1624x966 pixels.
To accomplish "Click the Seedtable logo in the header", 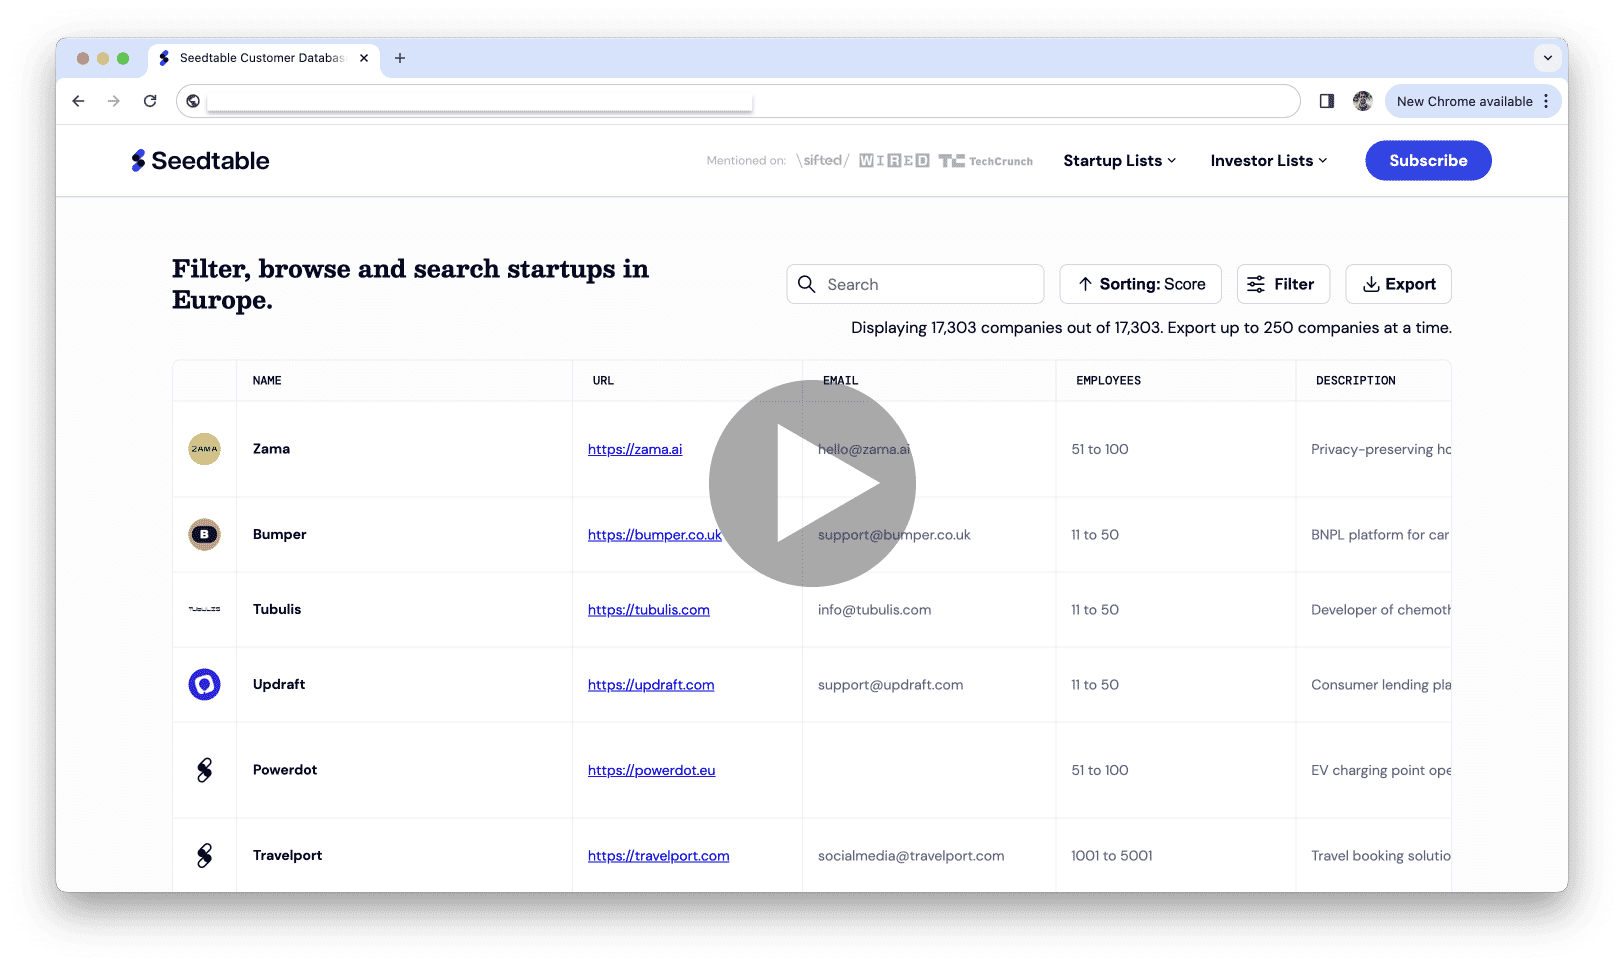I will coord(200,161).
